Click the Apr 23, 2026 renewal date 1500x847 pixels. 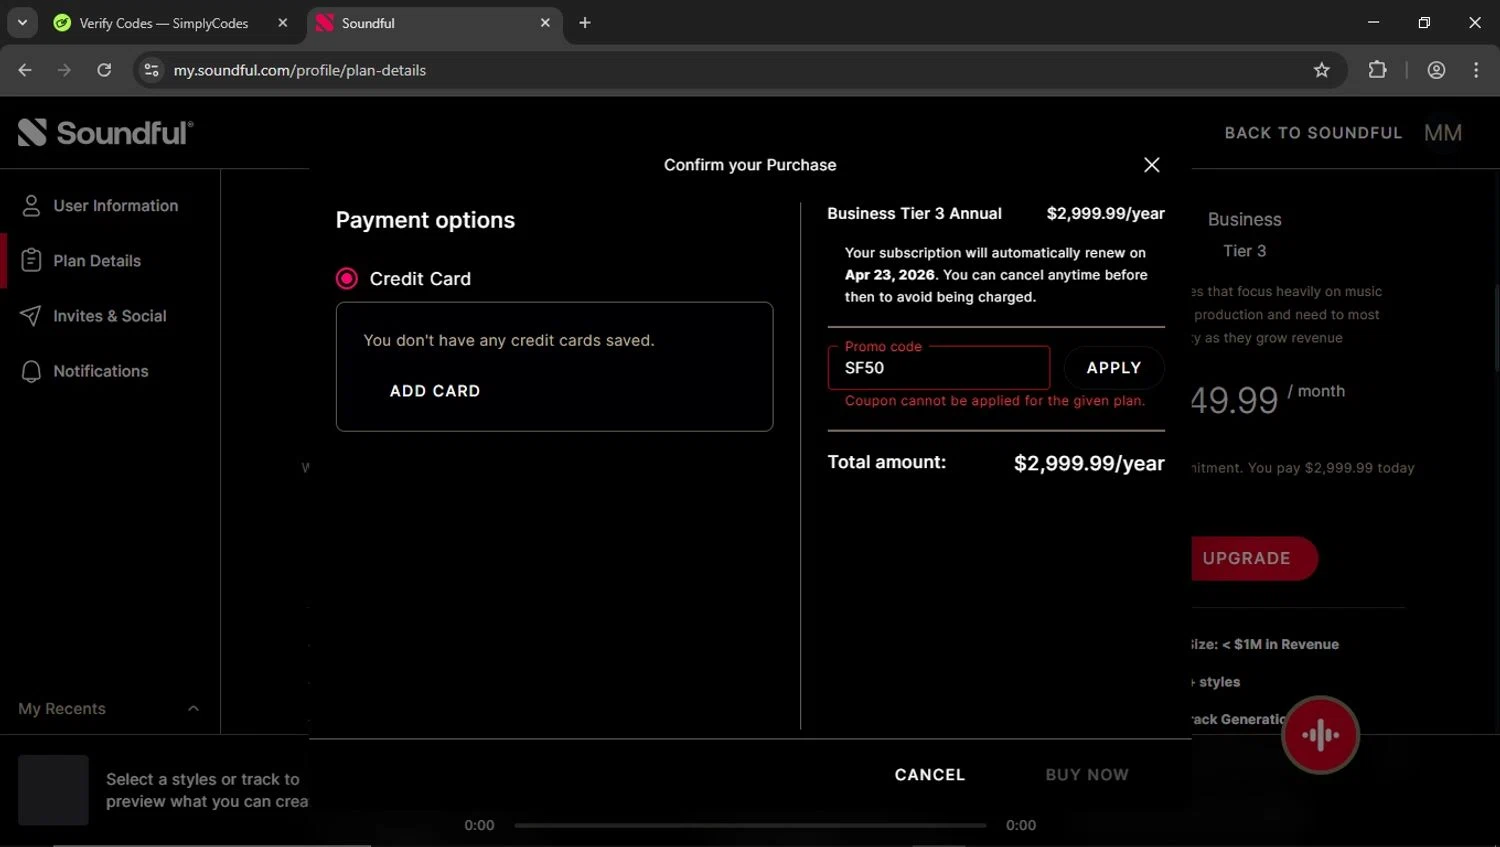coord(890,275)
